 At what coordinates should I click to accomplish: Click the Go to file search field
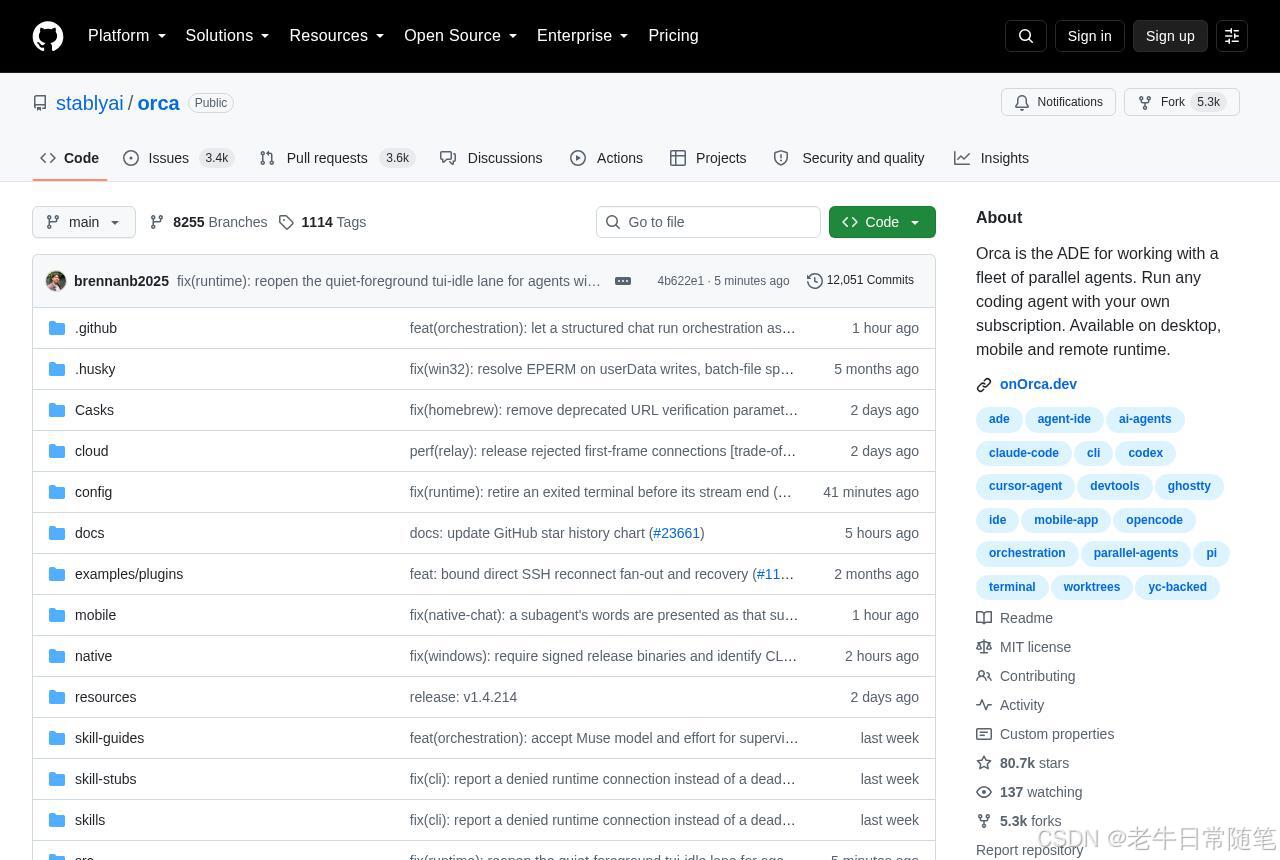point(708,222)
